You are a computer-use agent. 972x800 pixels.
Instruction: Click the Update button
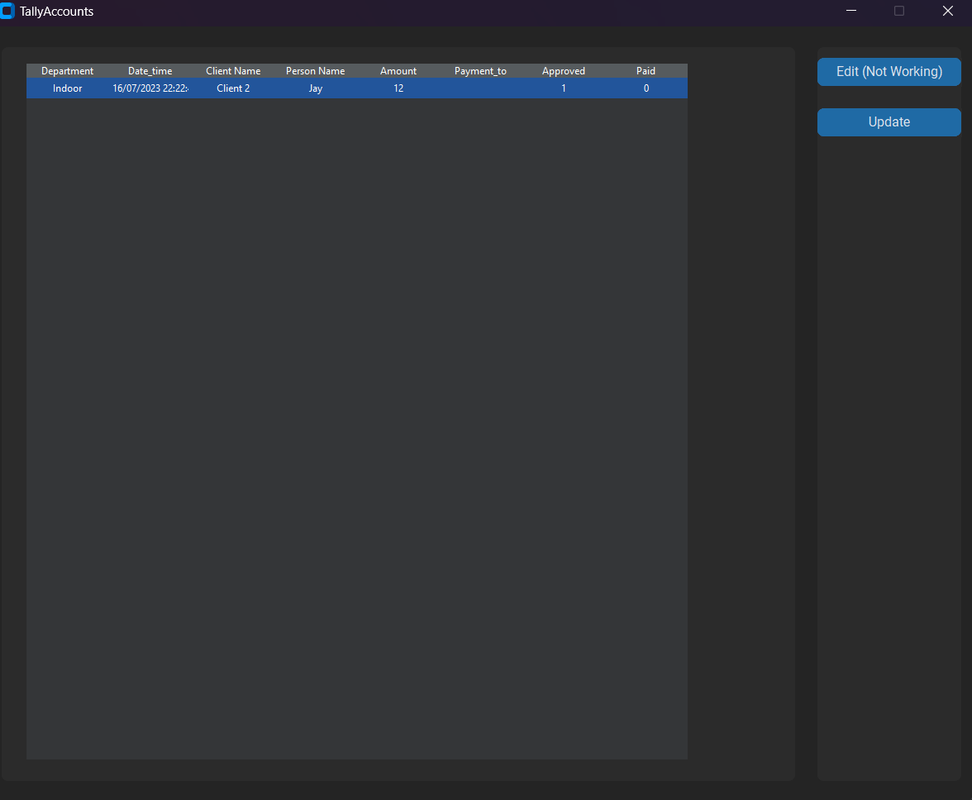click(x=889, y=122)
